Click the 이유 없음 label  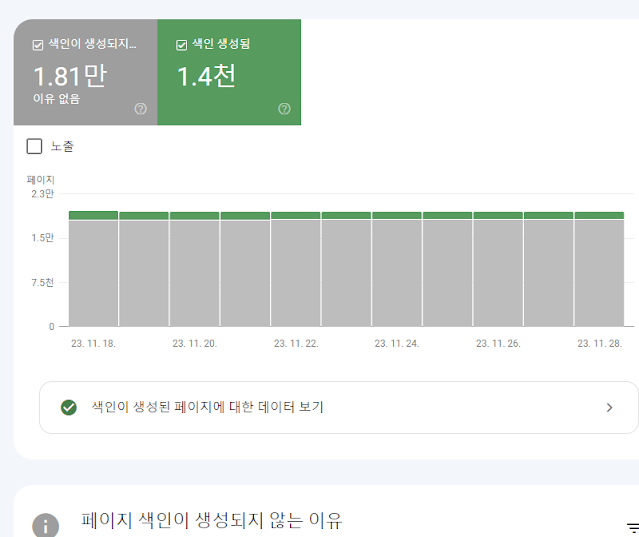[57, 99]
